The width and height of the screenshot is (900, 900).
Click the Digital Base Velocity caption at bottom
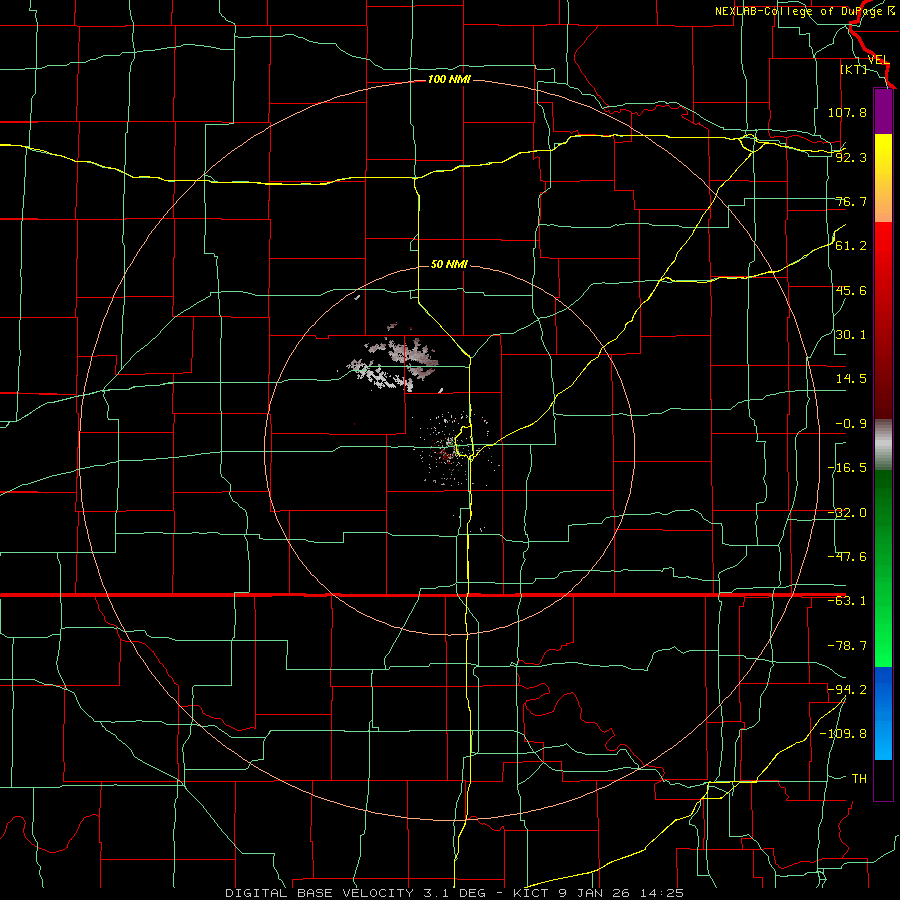tap(454, 893)
